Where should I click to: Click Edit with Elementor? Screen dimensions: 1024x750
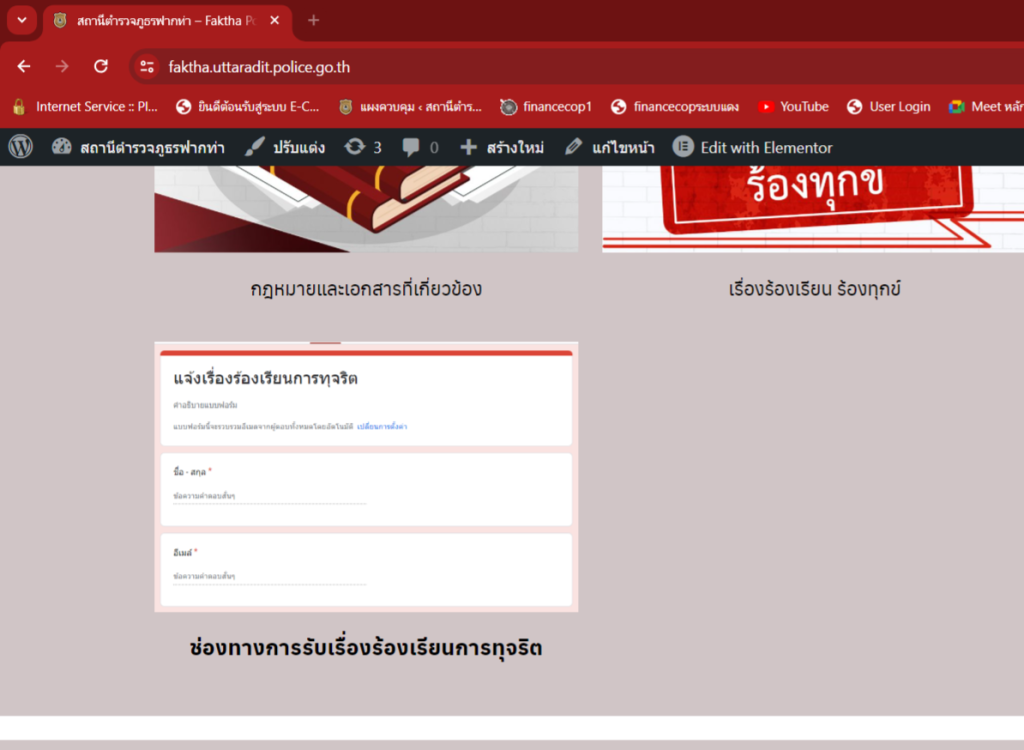pos(753,147)
